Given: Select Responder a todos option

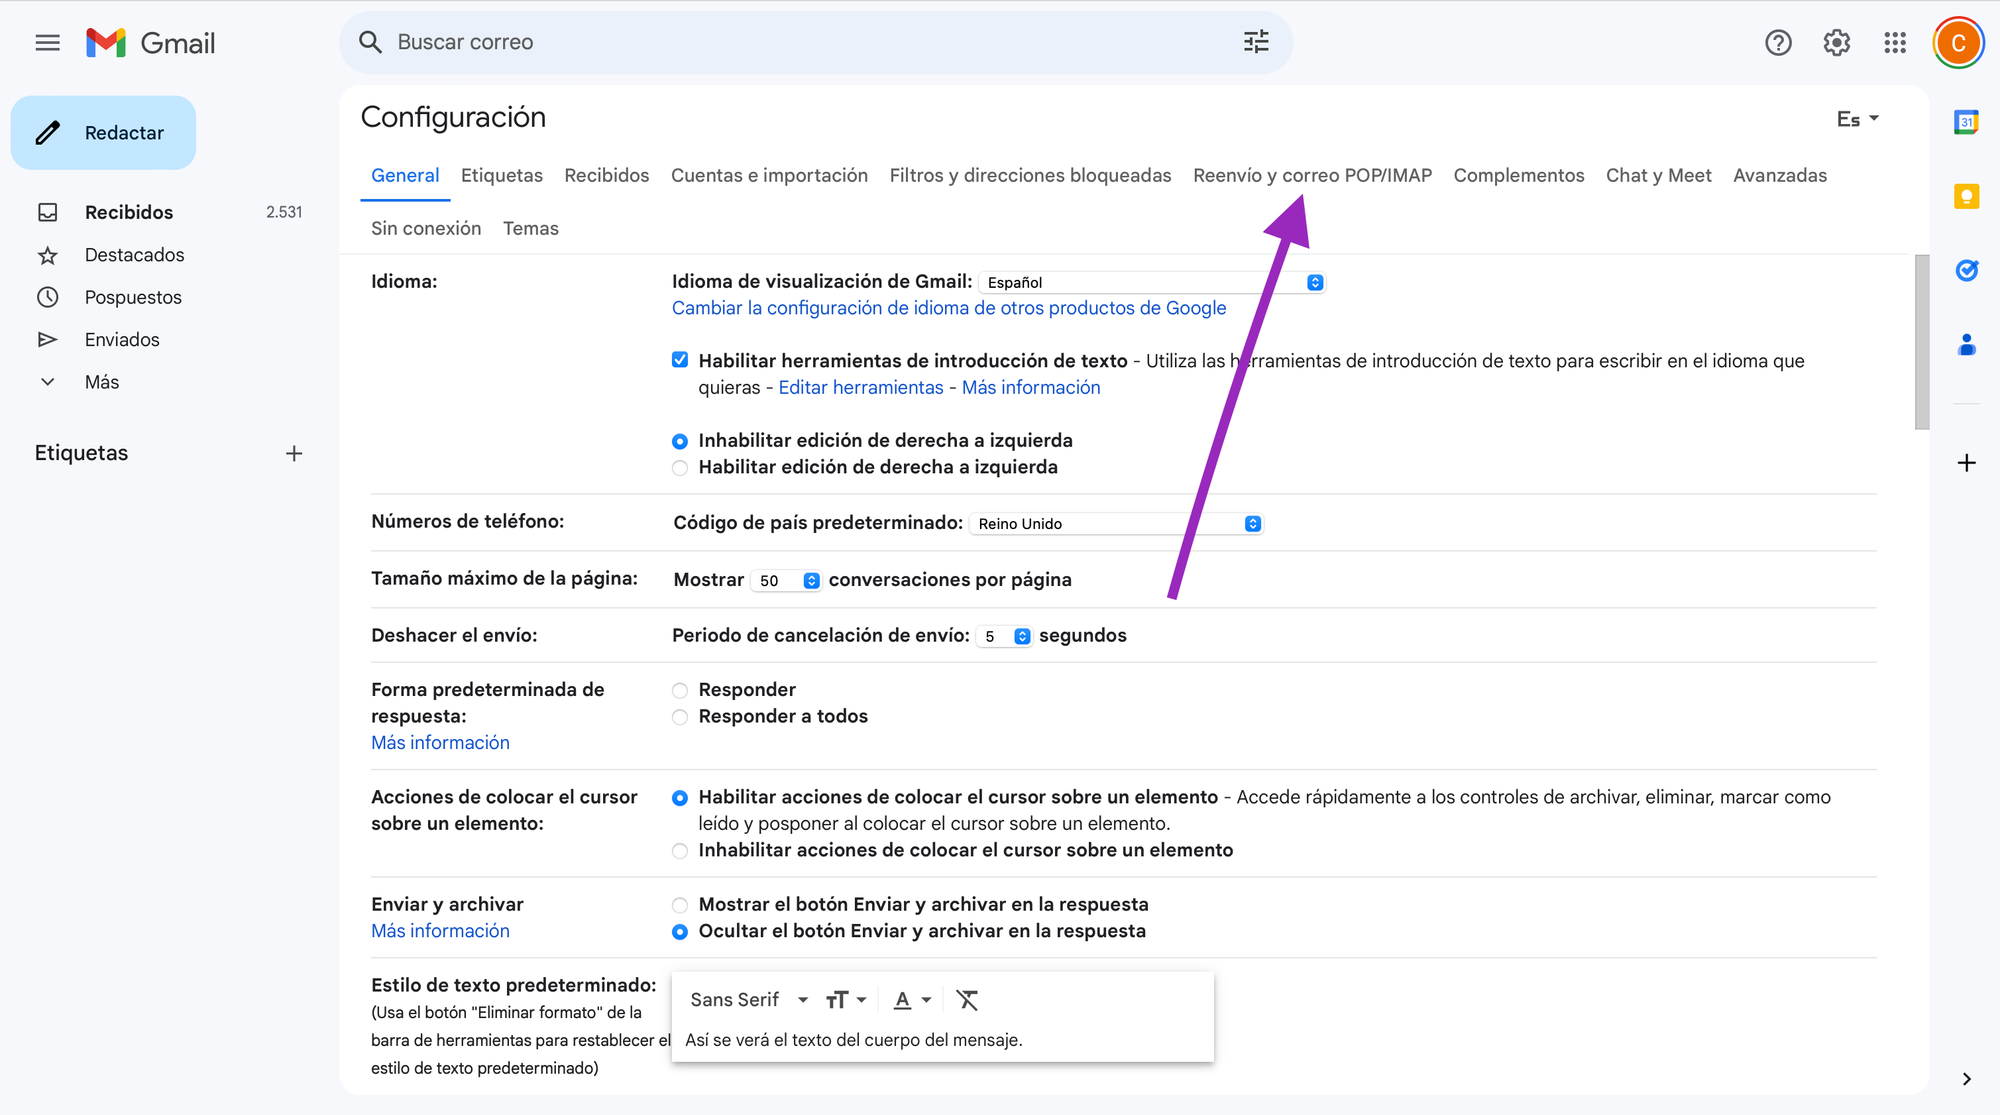Looking at the screenshot, I should coord(680,717).
